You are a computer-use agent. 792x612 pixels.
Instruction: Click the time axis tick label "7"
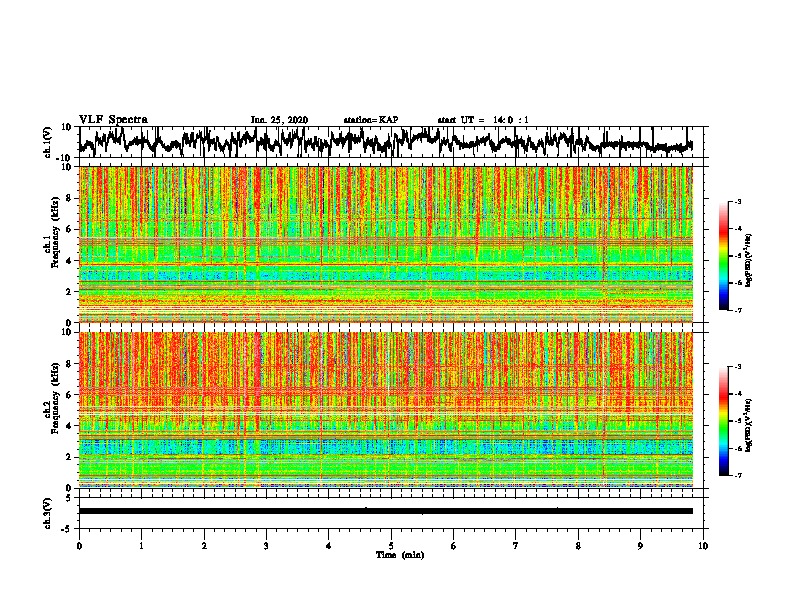click(516, 546)
